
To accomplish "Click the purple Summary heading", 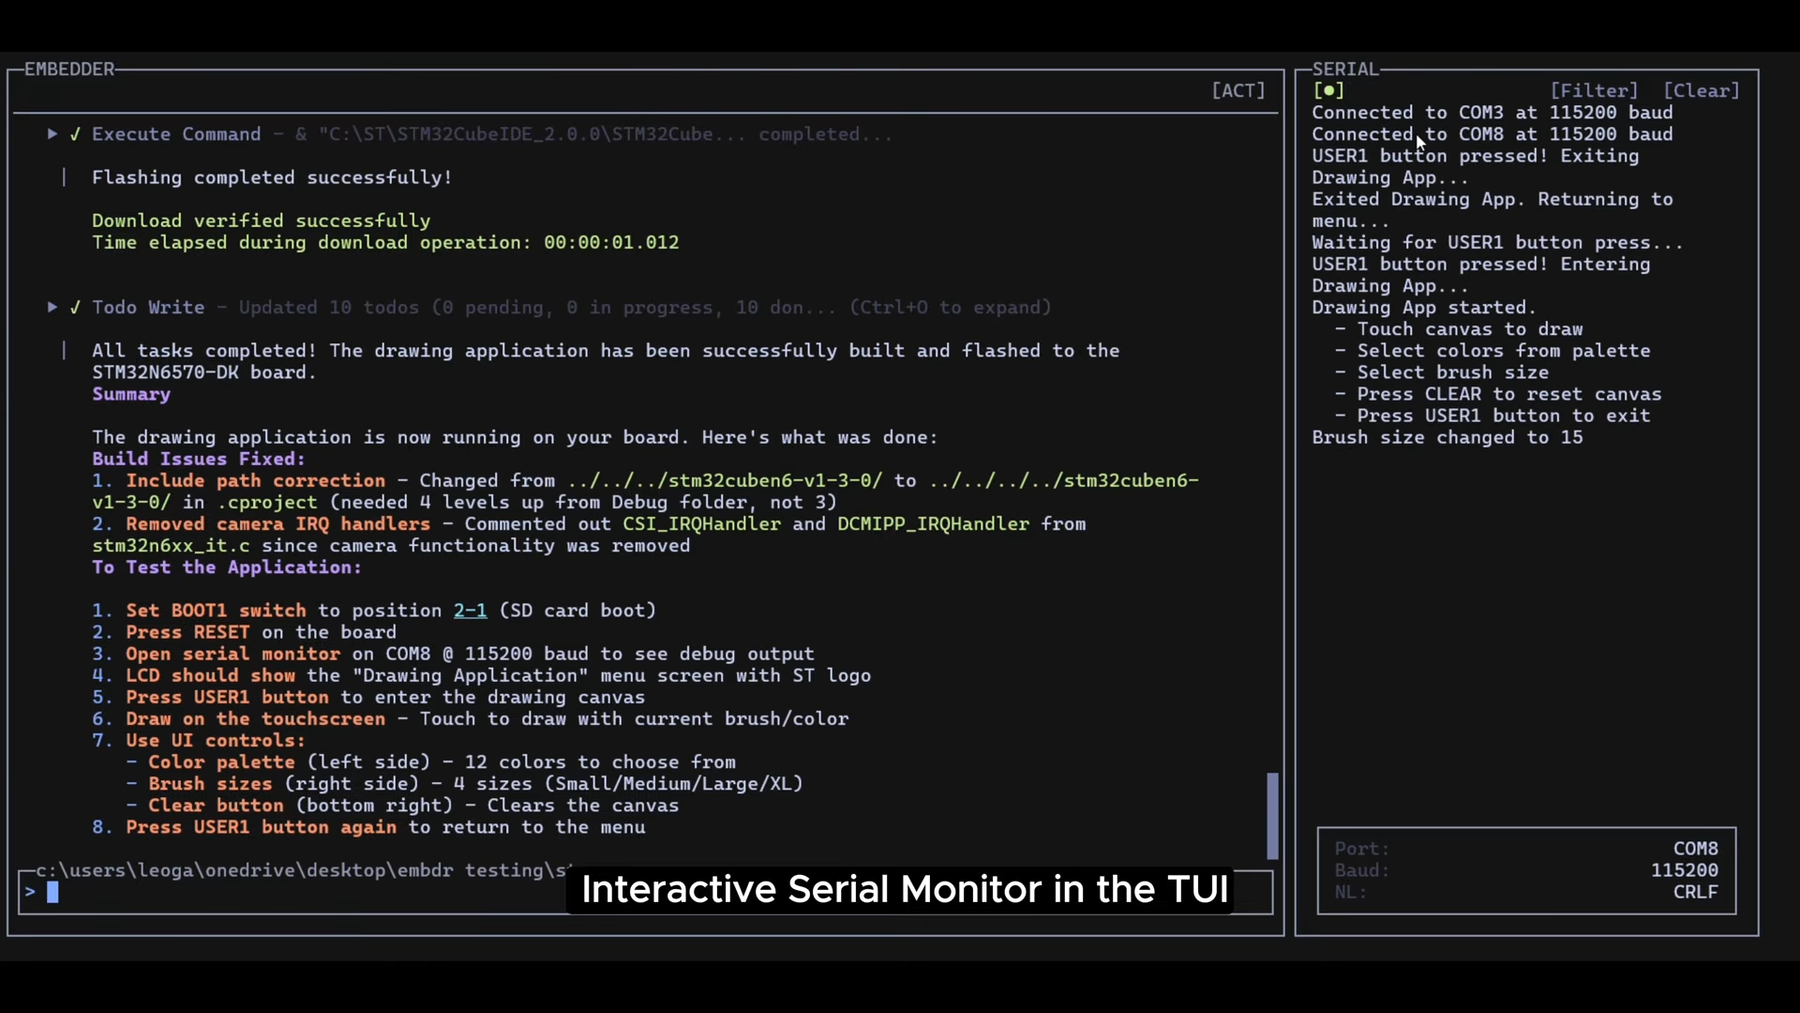I will (131, 394).
